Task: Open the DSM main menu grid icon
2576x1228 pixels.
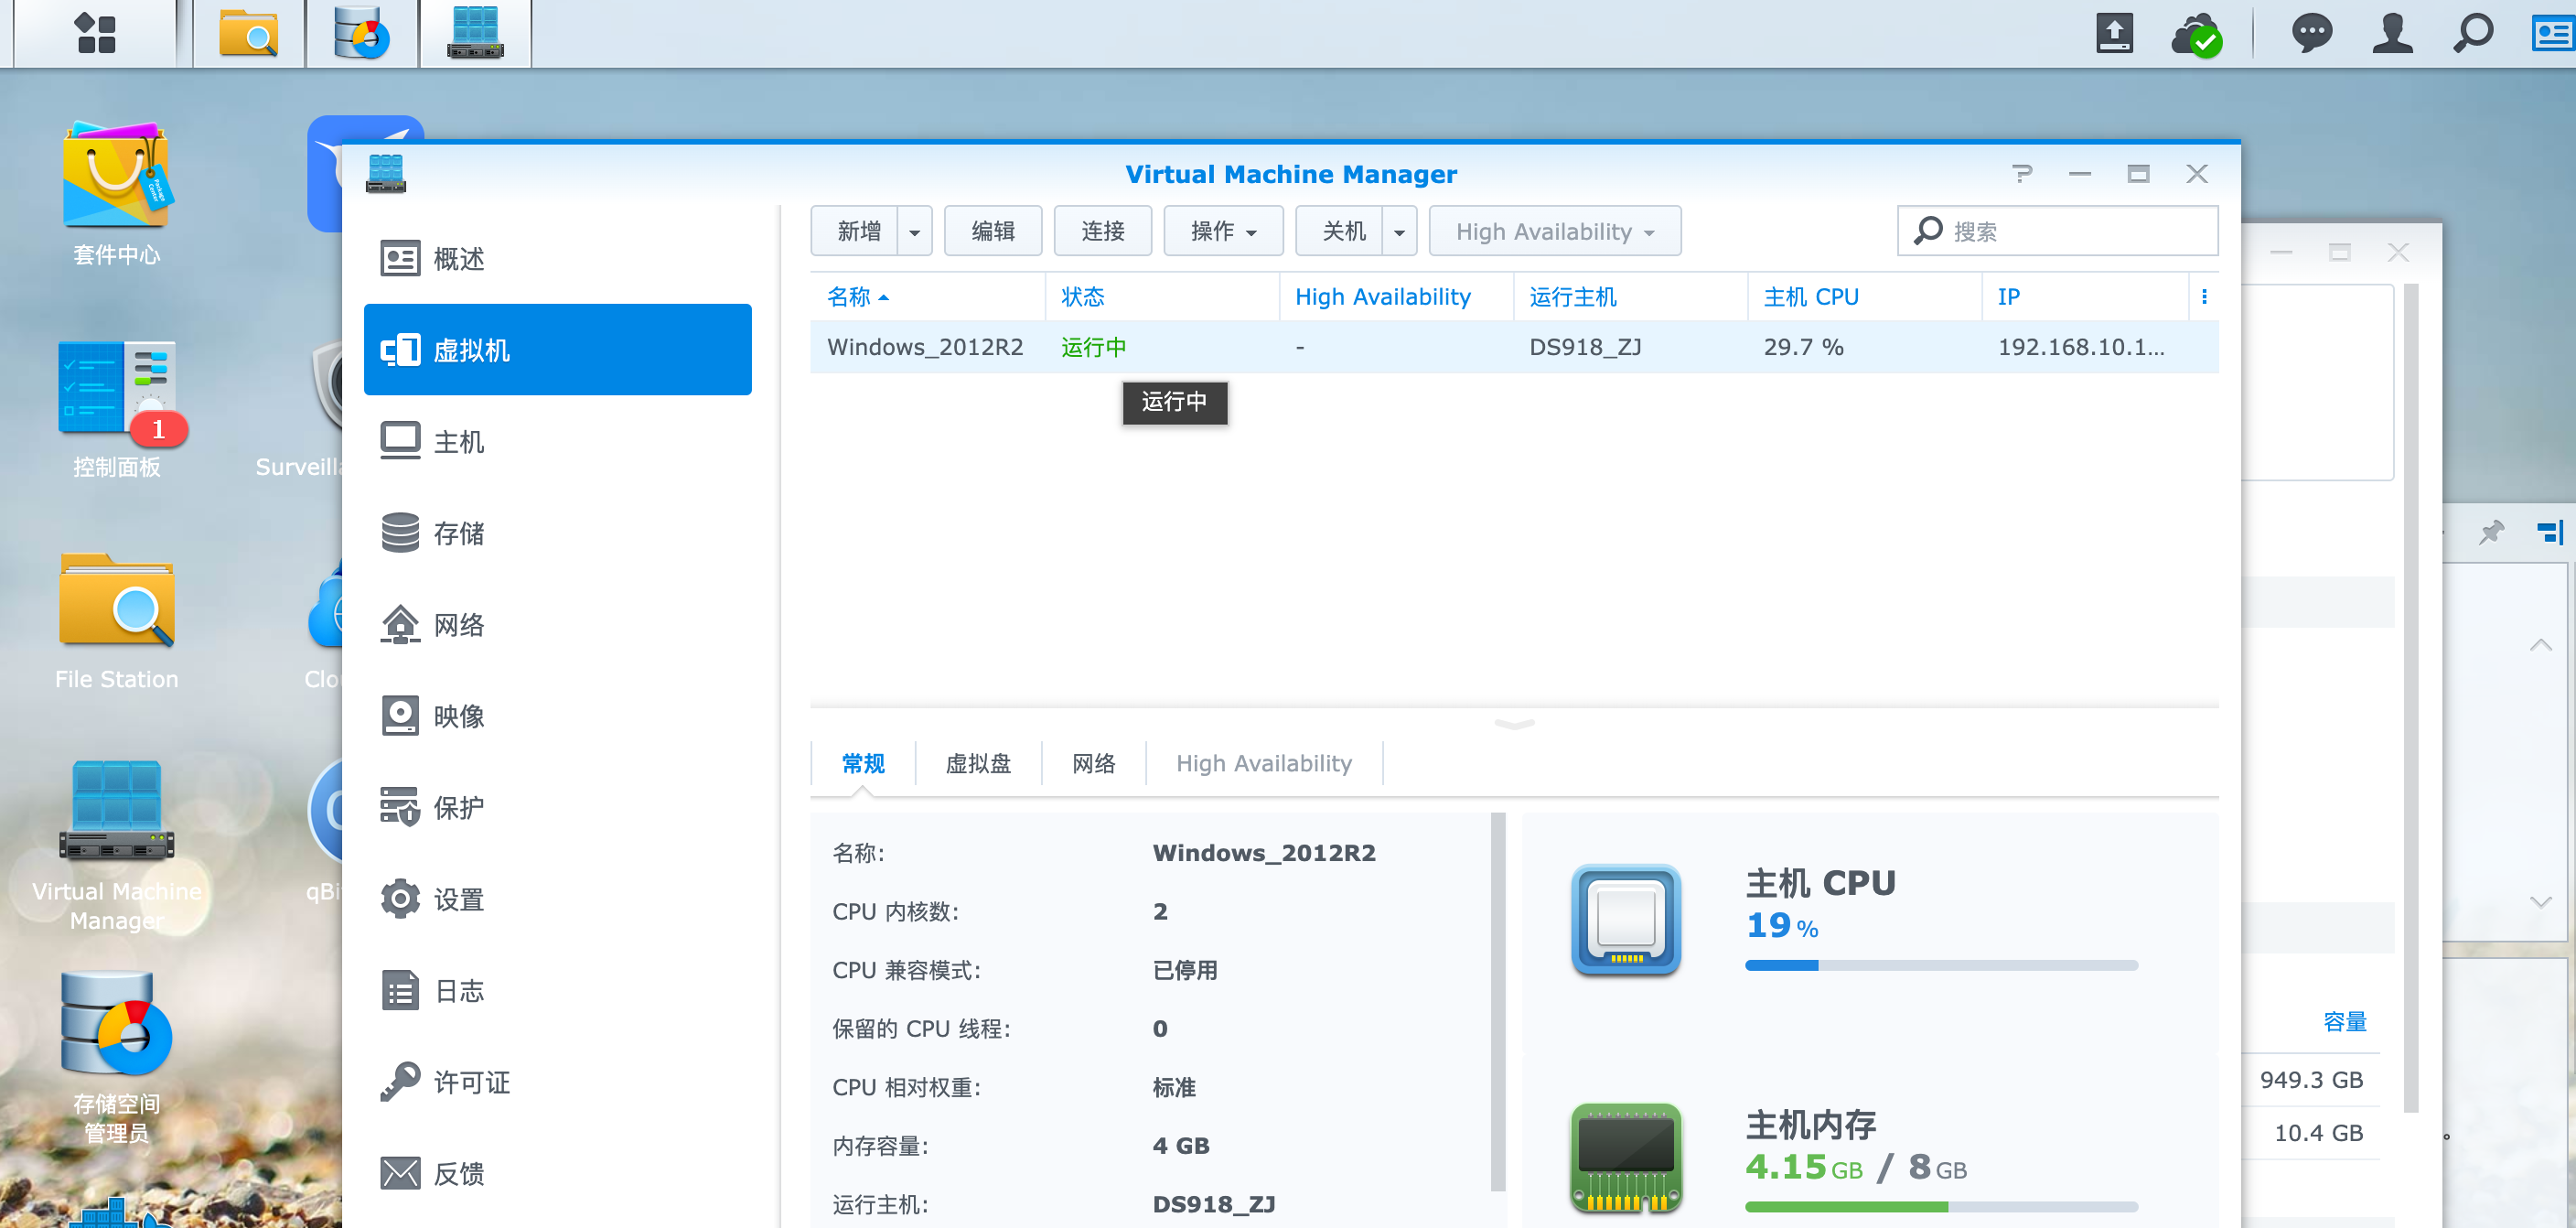Action: tap(96, 34)
